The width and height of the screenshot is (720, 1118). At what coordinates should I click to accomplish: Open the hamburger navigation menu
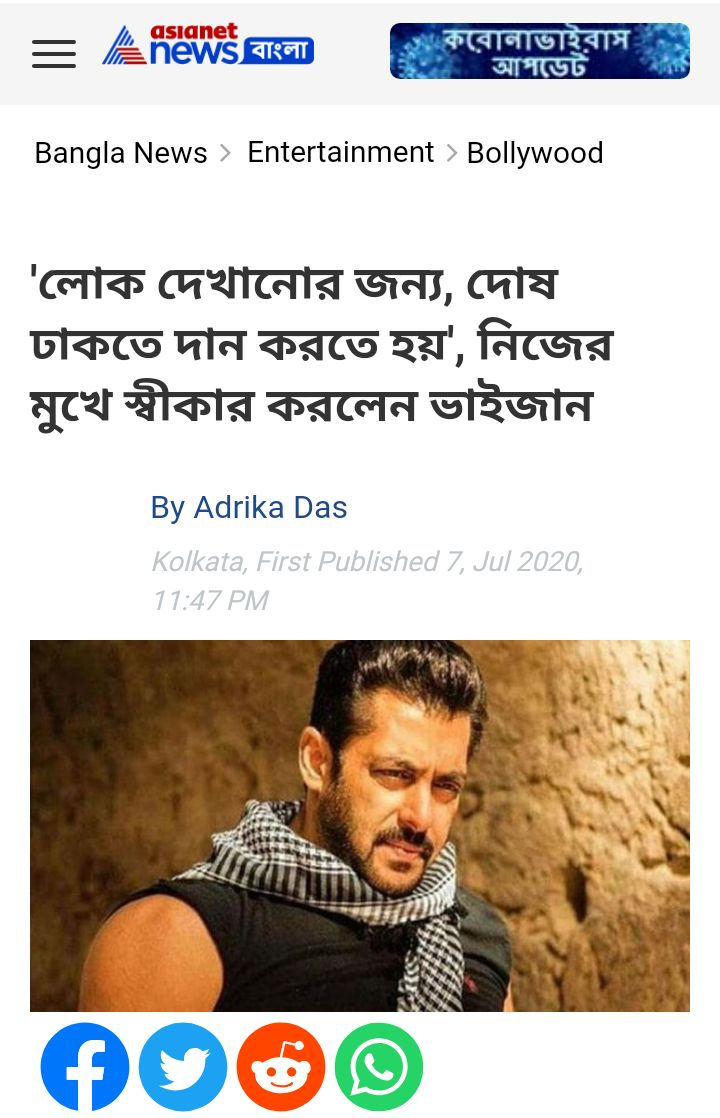tap(54, 54)
